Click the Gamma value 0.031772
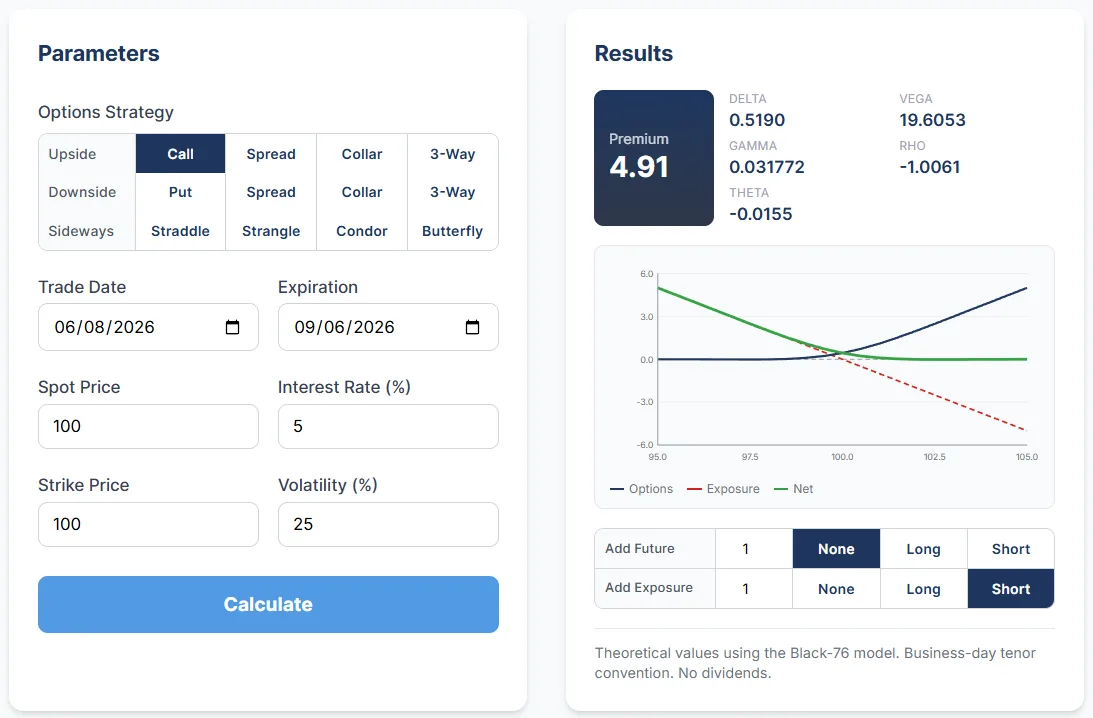This screenshot has width=1093, height=718. tap(767, 167)
